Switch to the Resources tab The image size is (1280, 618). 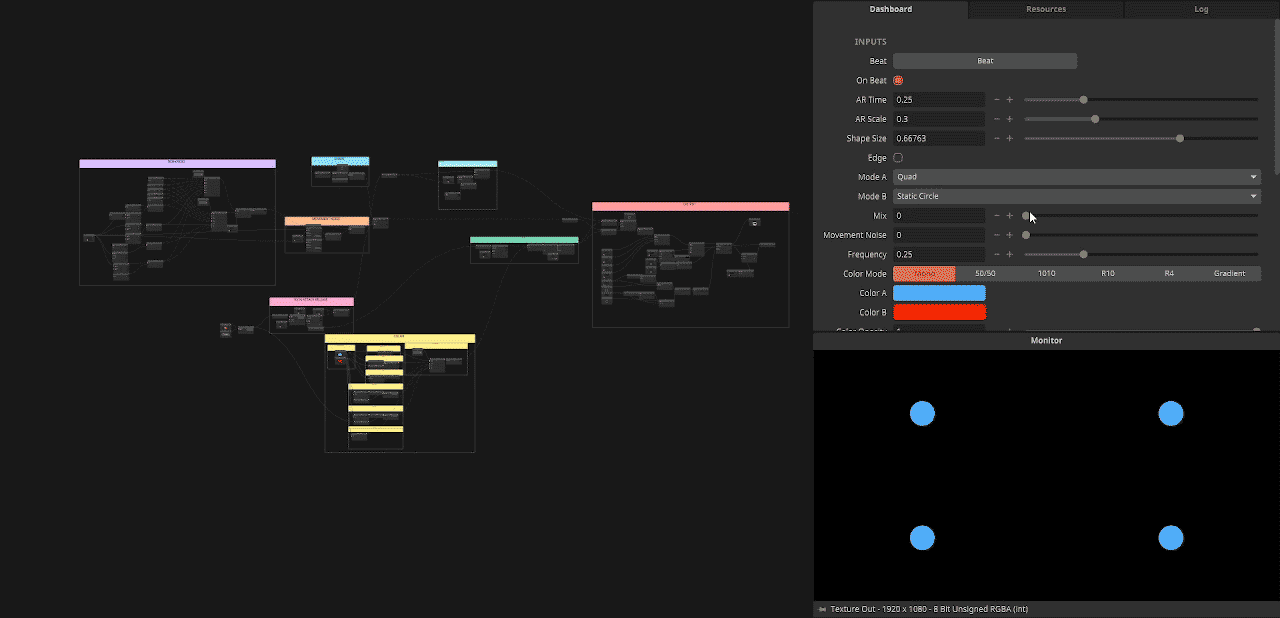(x=1046, y=10)
